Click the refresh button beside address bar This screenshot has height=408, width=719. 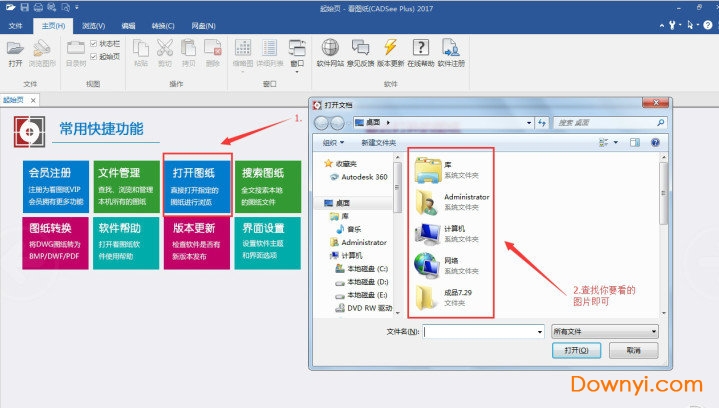[542, 123]
